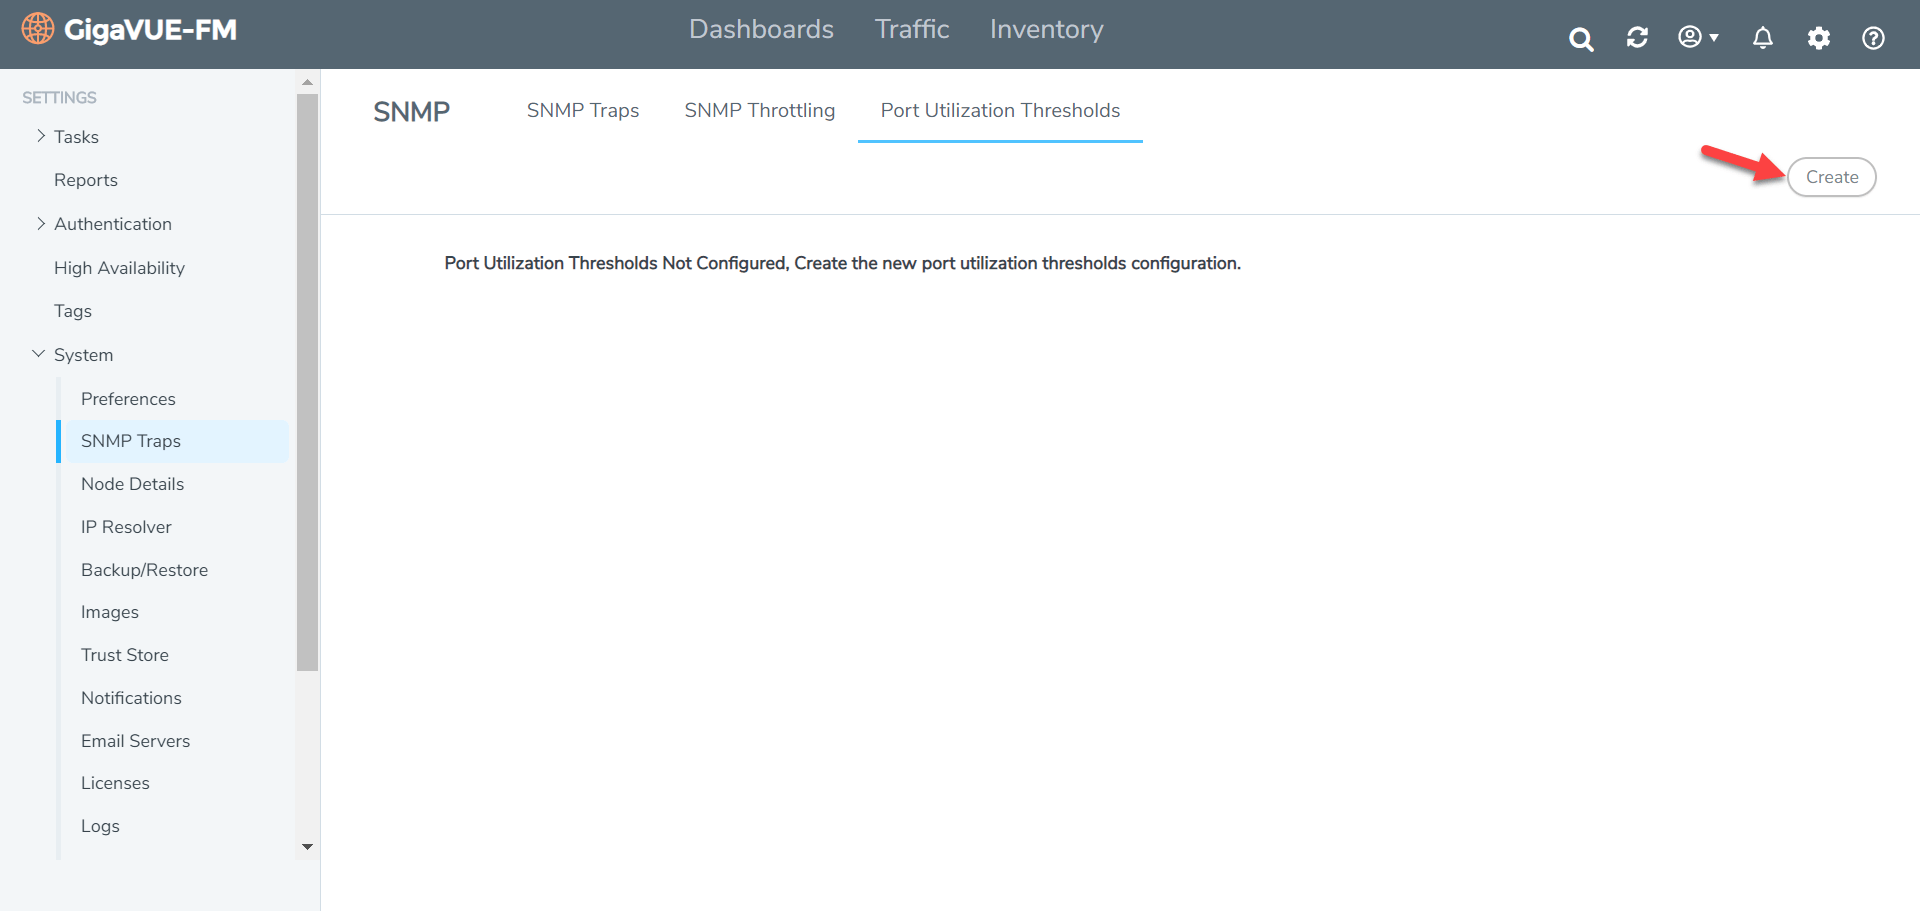Open Backup/Restore settings

(144, 569)
